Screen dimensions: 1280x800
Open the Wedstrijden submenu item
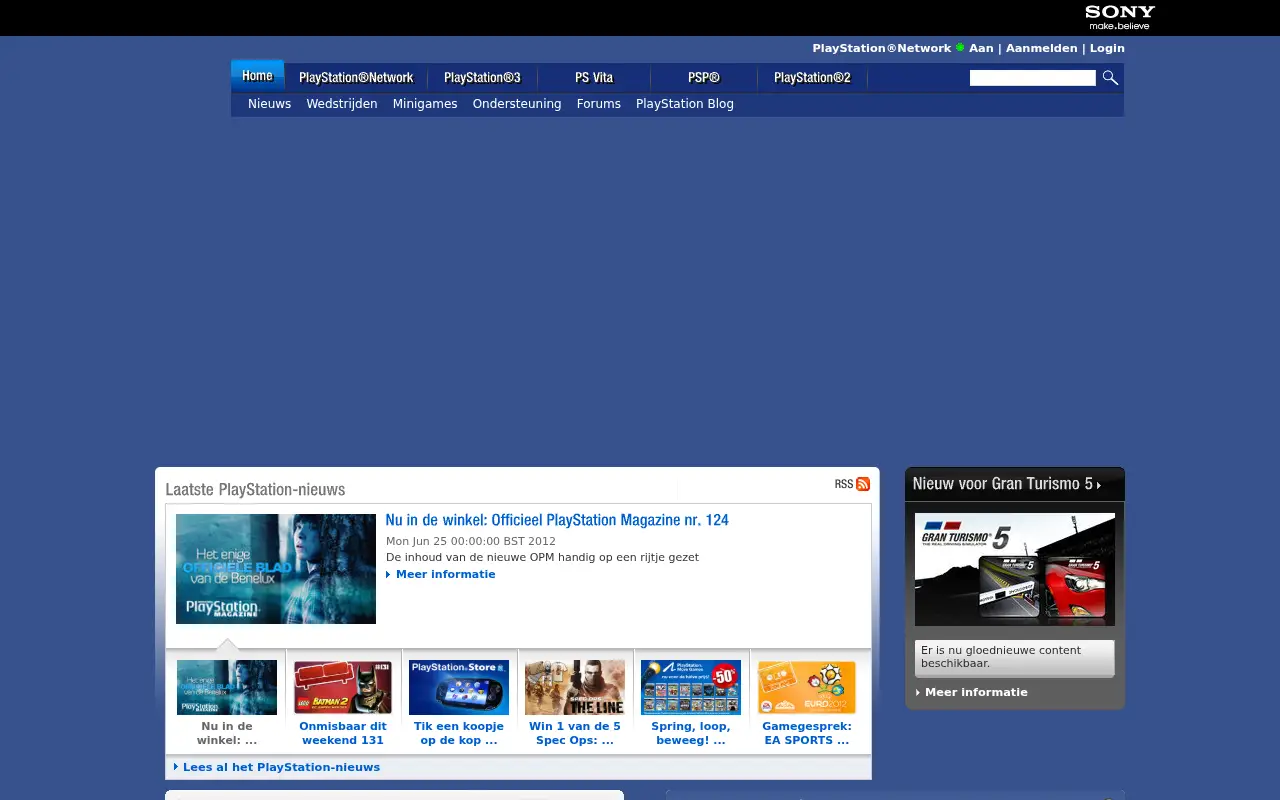pos(342,104)
